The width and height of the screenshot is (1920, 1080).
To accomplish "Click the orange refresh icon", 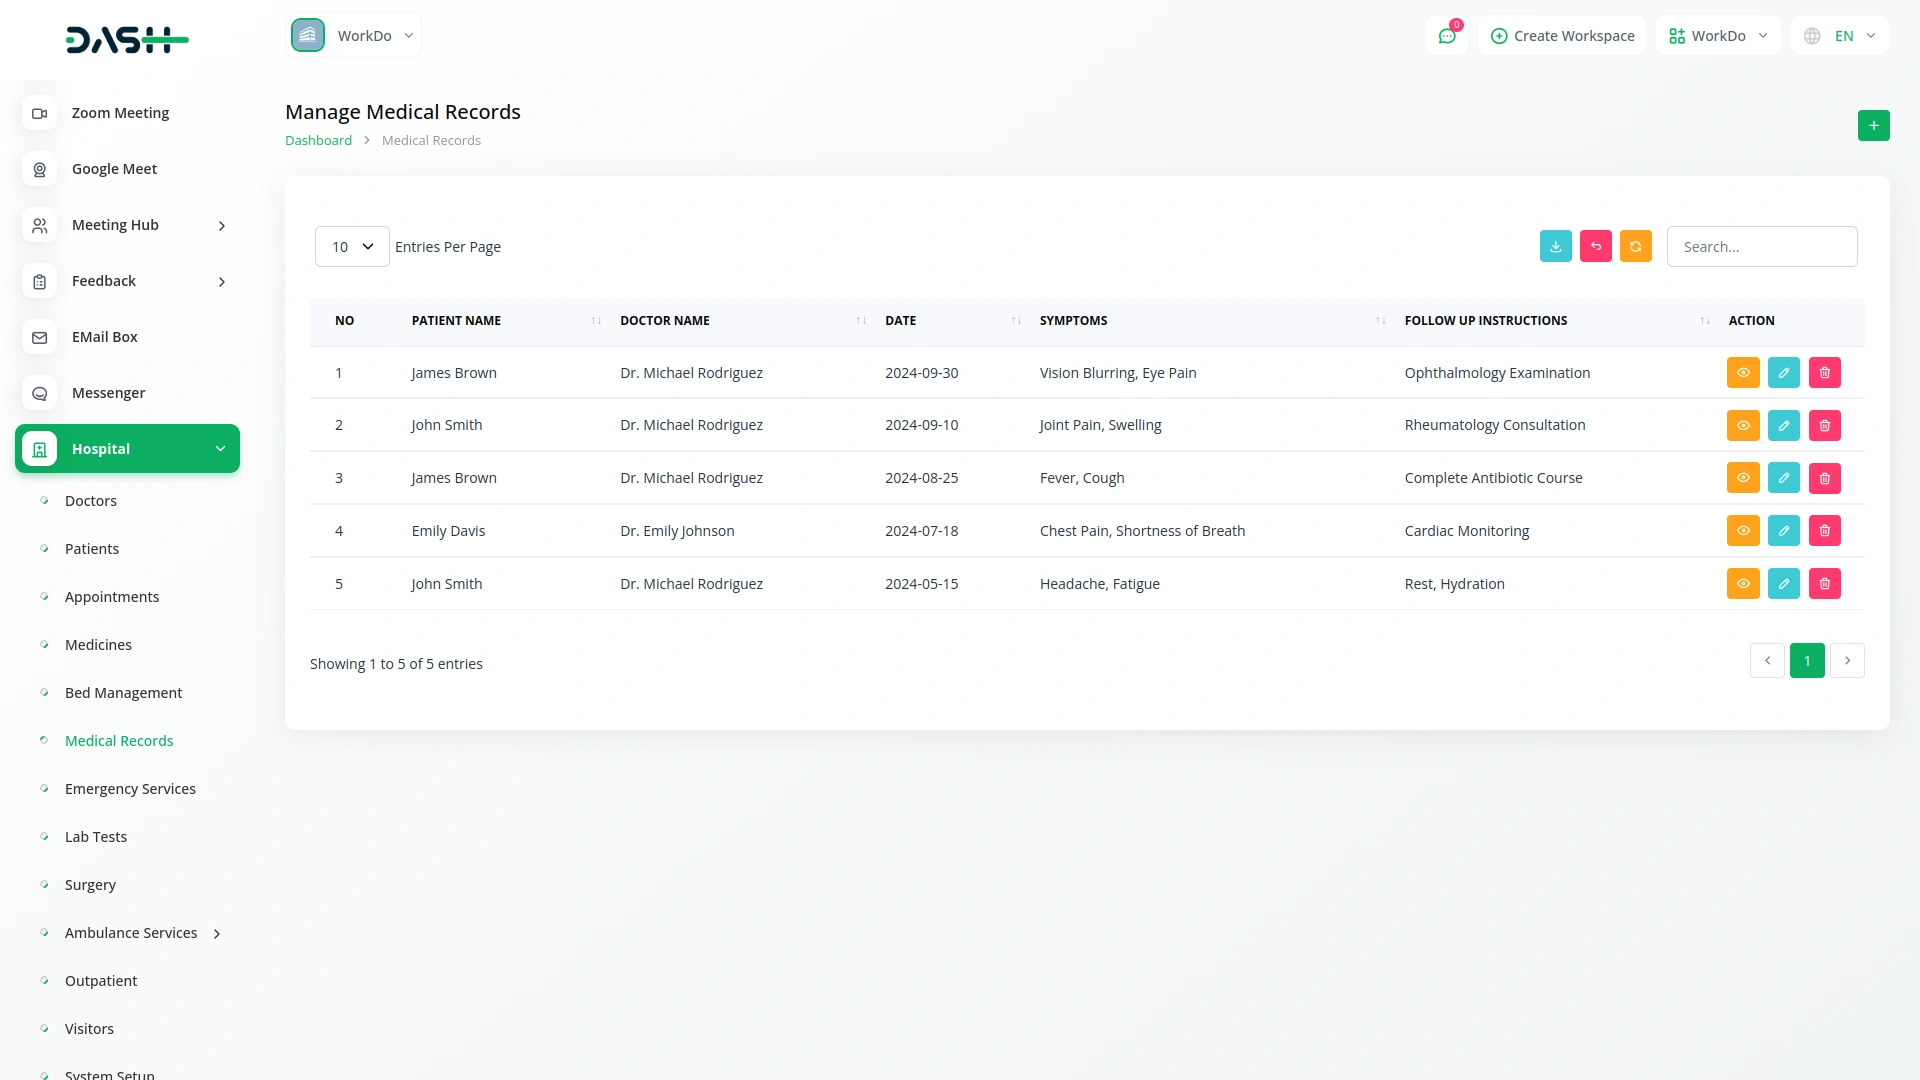I will 1635,246.
